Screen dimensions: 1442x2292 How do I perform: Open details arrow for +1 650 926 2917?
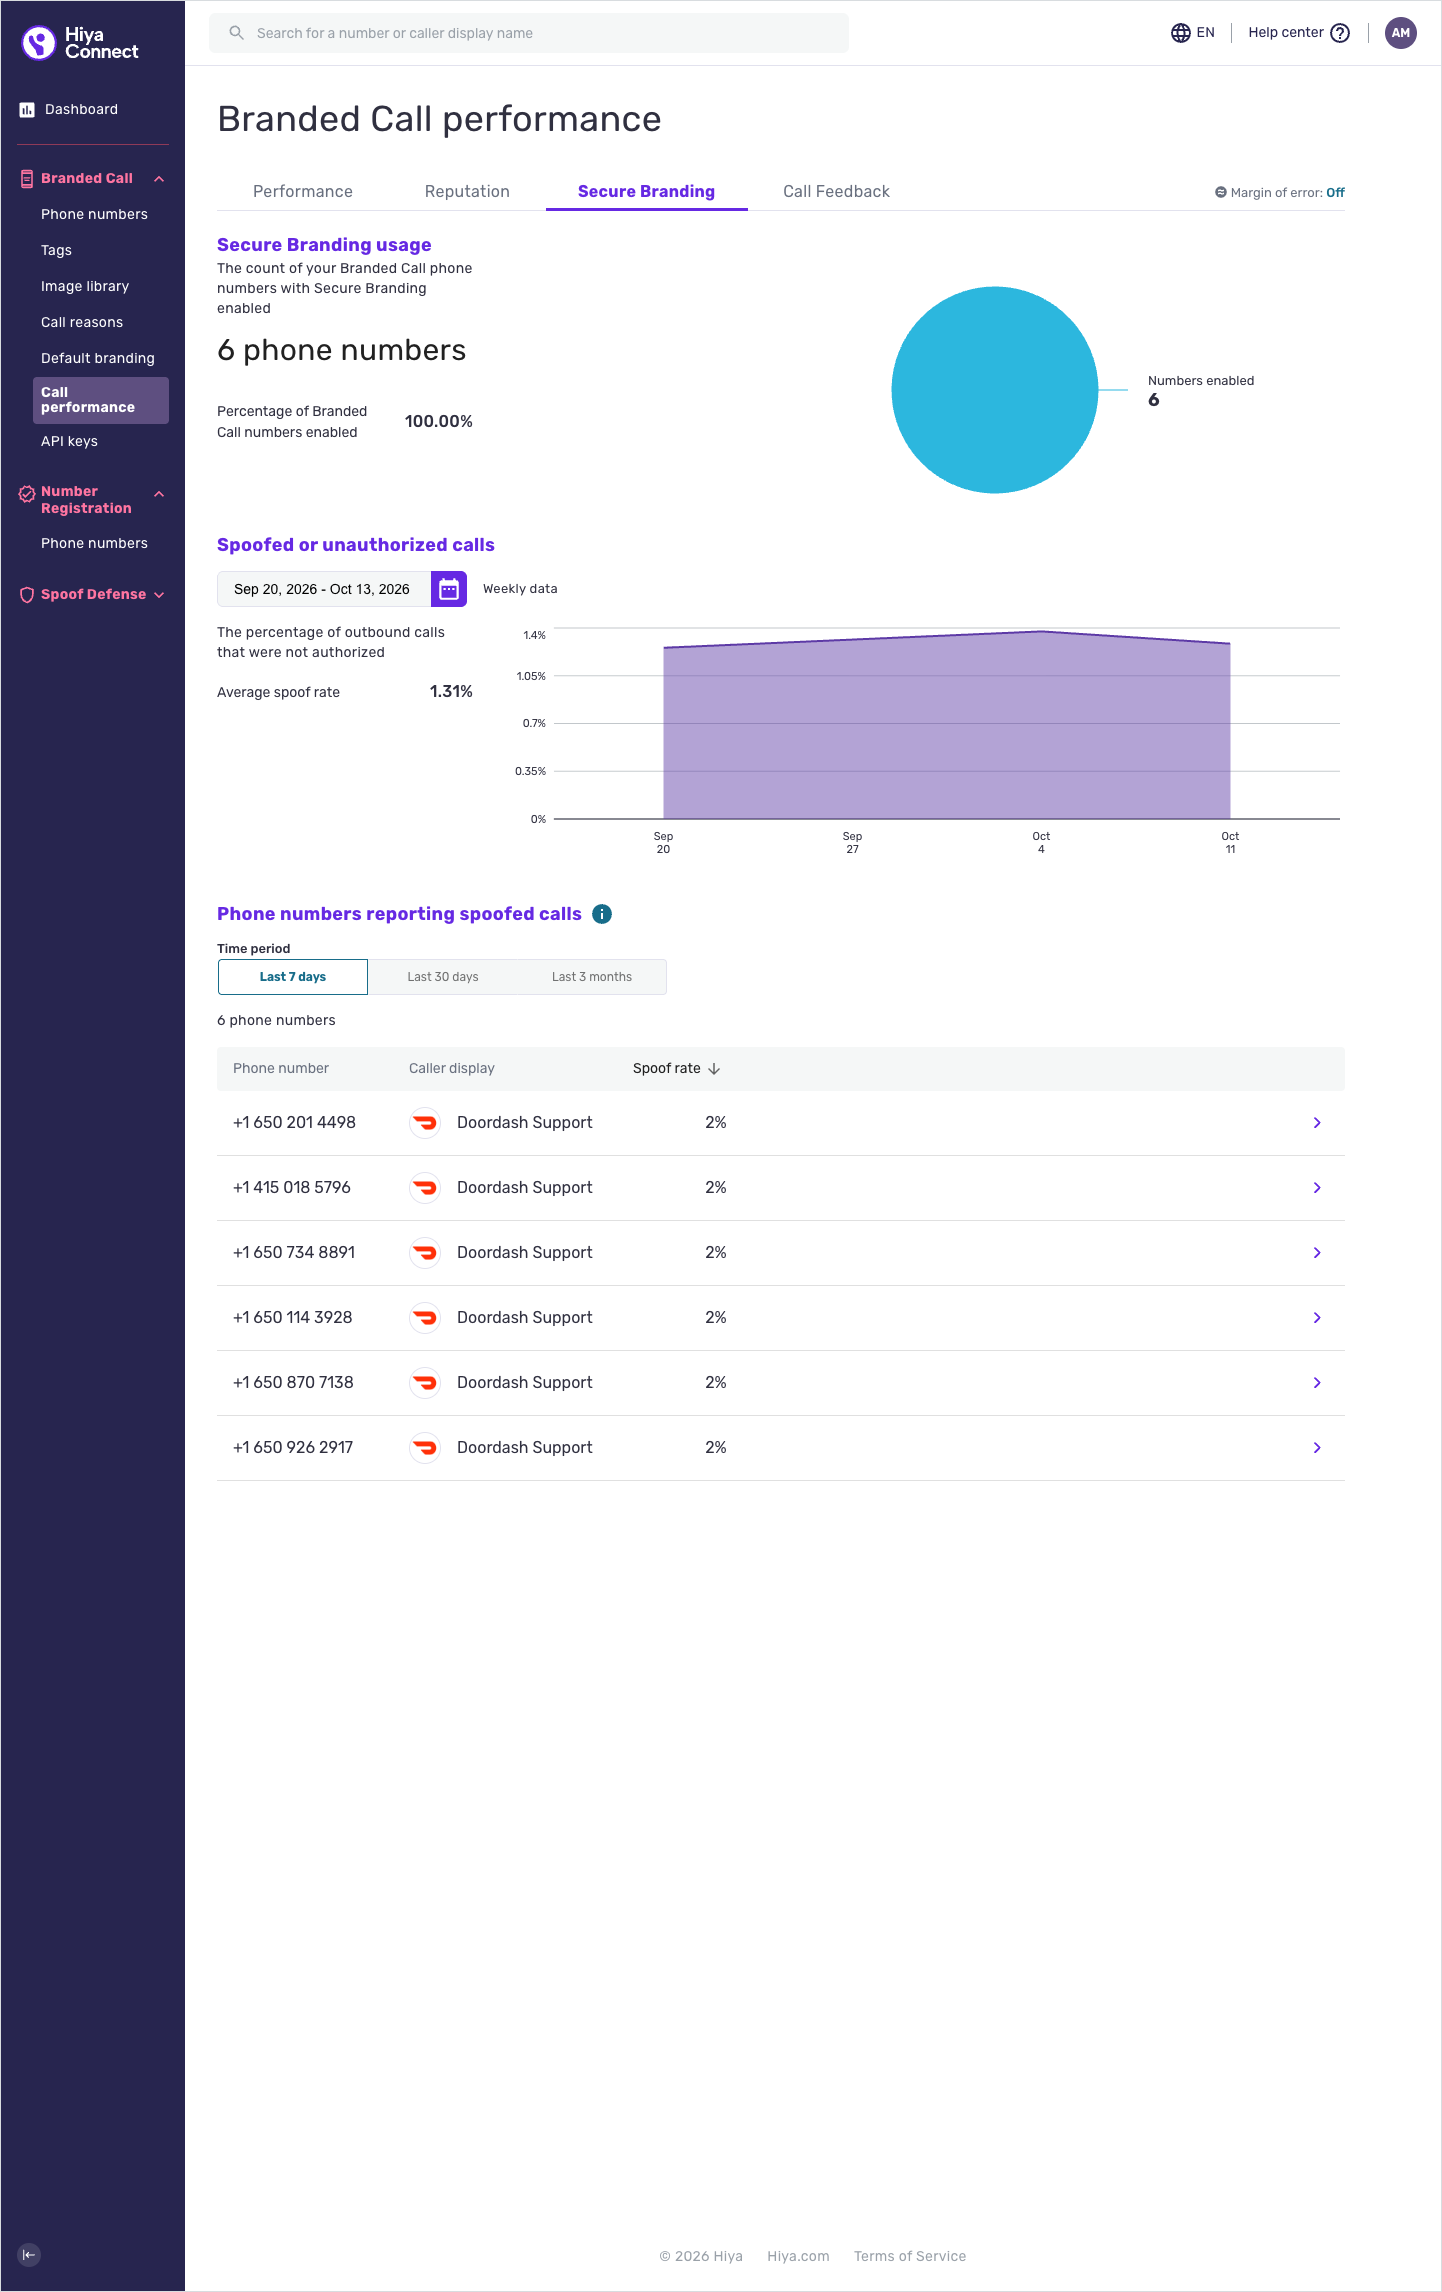click(1317, 1448)
